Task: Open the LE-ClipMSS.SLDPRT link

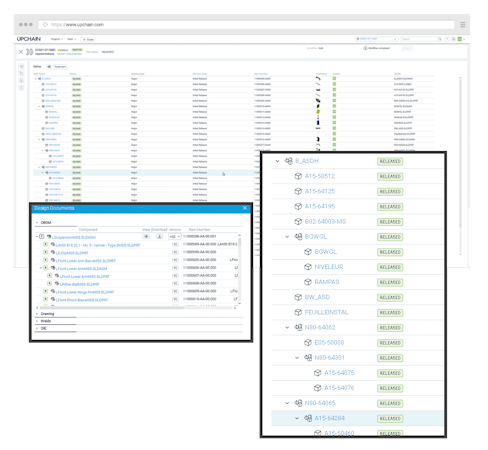Action: (72, 253)
